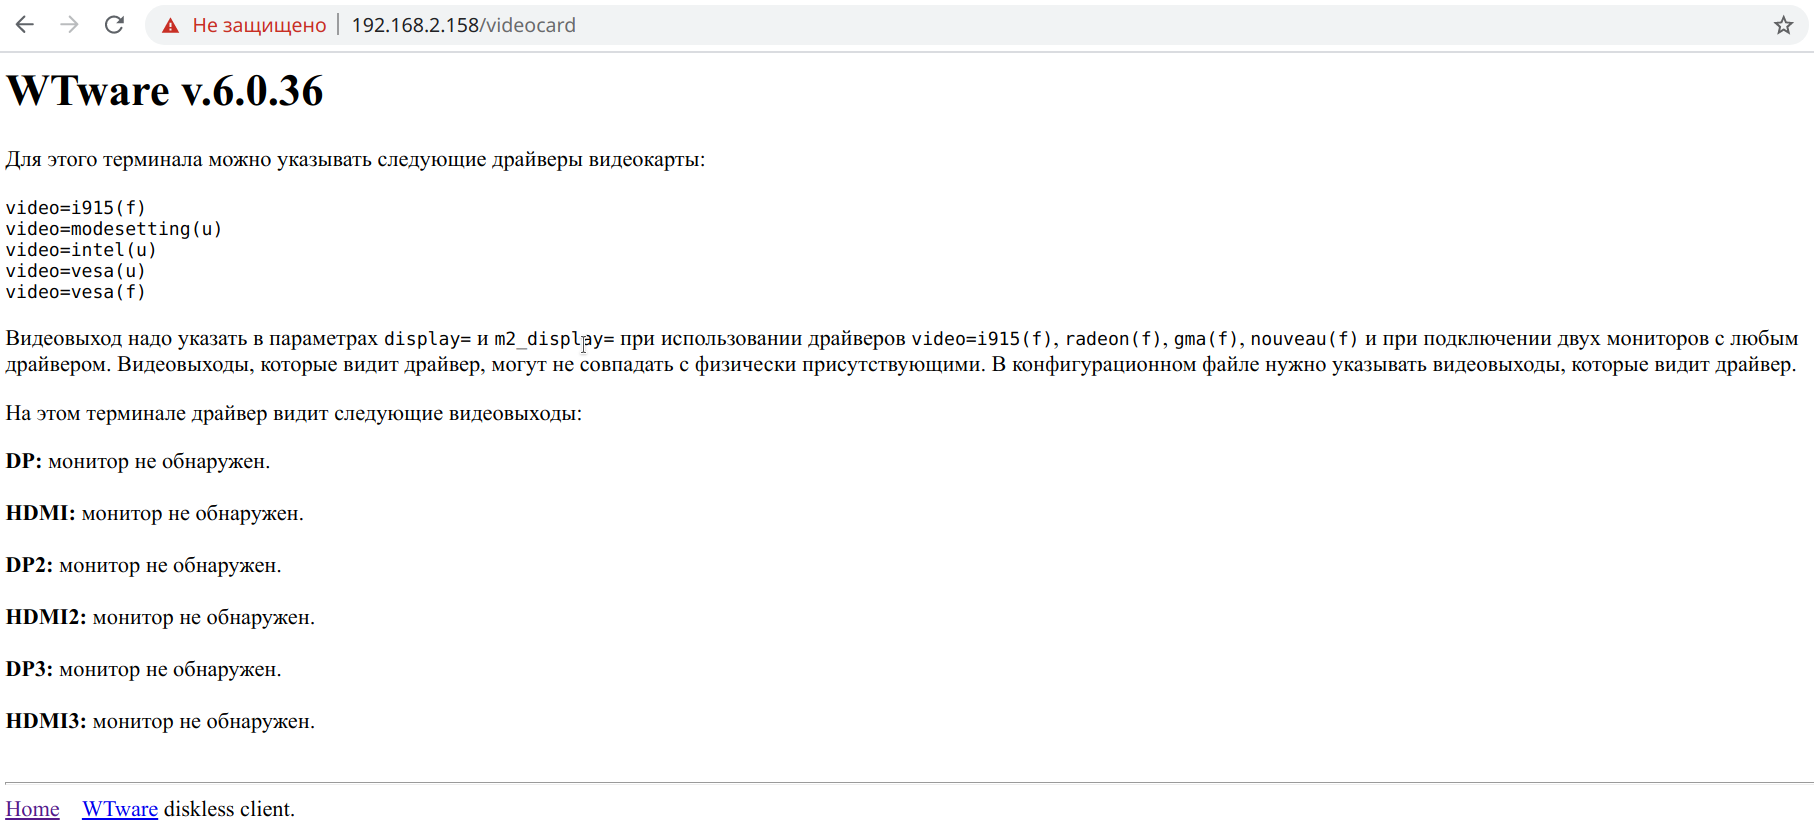Image resolution: width=1814 pixels, height=832 pixels.
Task: Click the bold HDMI: output label
Action: point(41,513)
